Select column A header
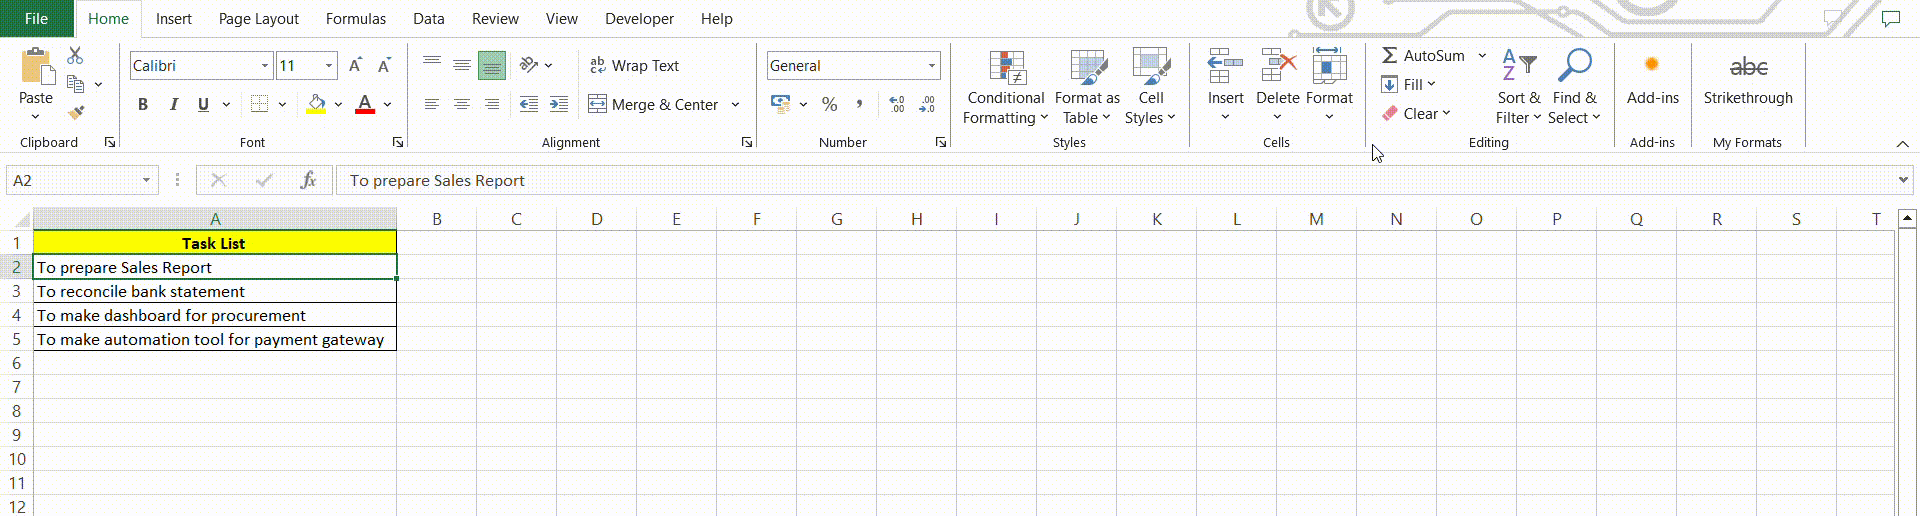 click(215, 218)
